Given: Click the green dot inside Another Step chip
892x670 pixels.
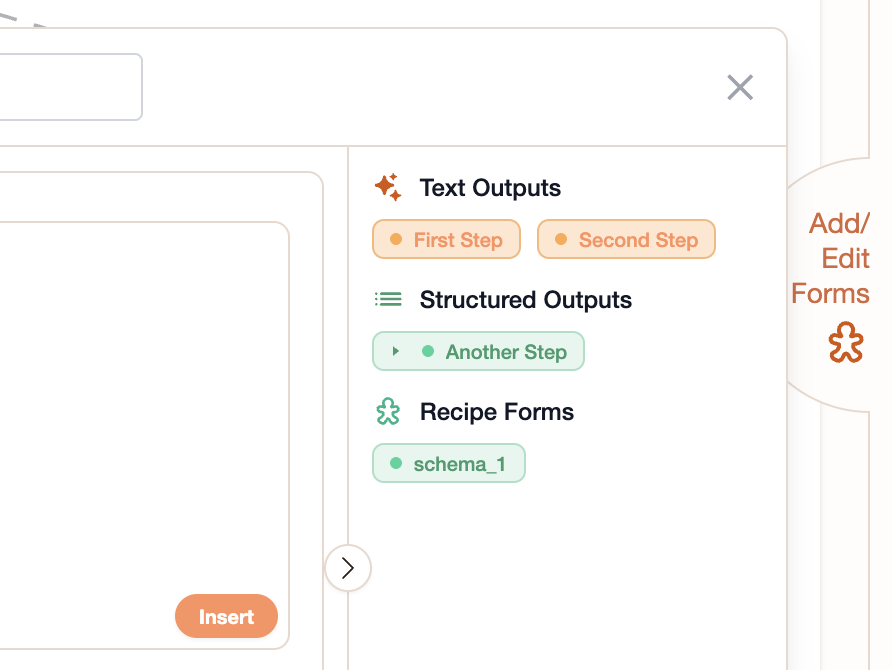Looking at the screenshot, I should click(430, 351).
